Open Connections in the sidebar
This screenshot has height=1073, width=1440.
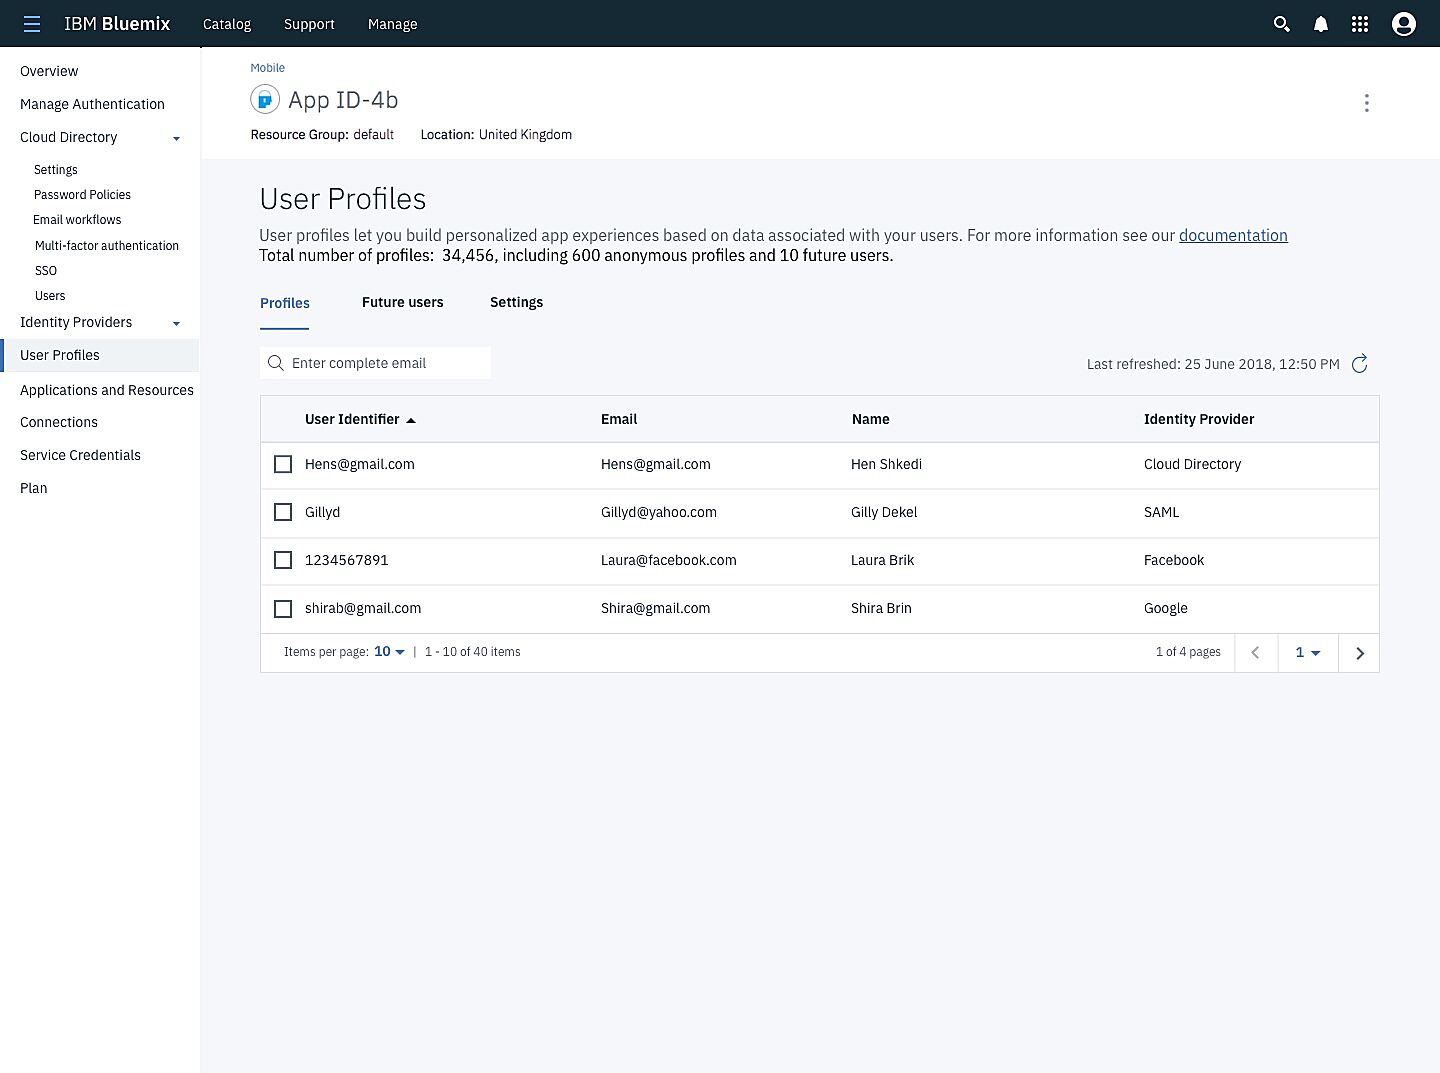[59, 422]
